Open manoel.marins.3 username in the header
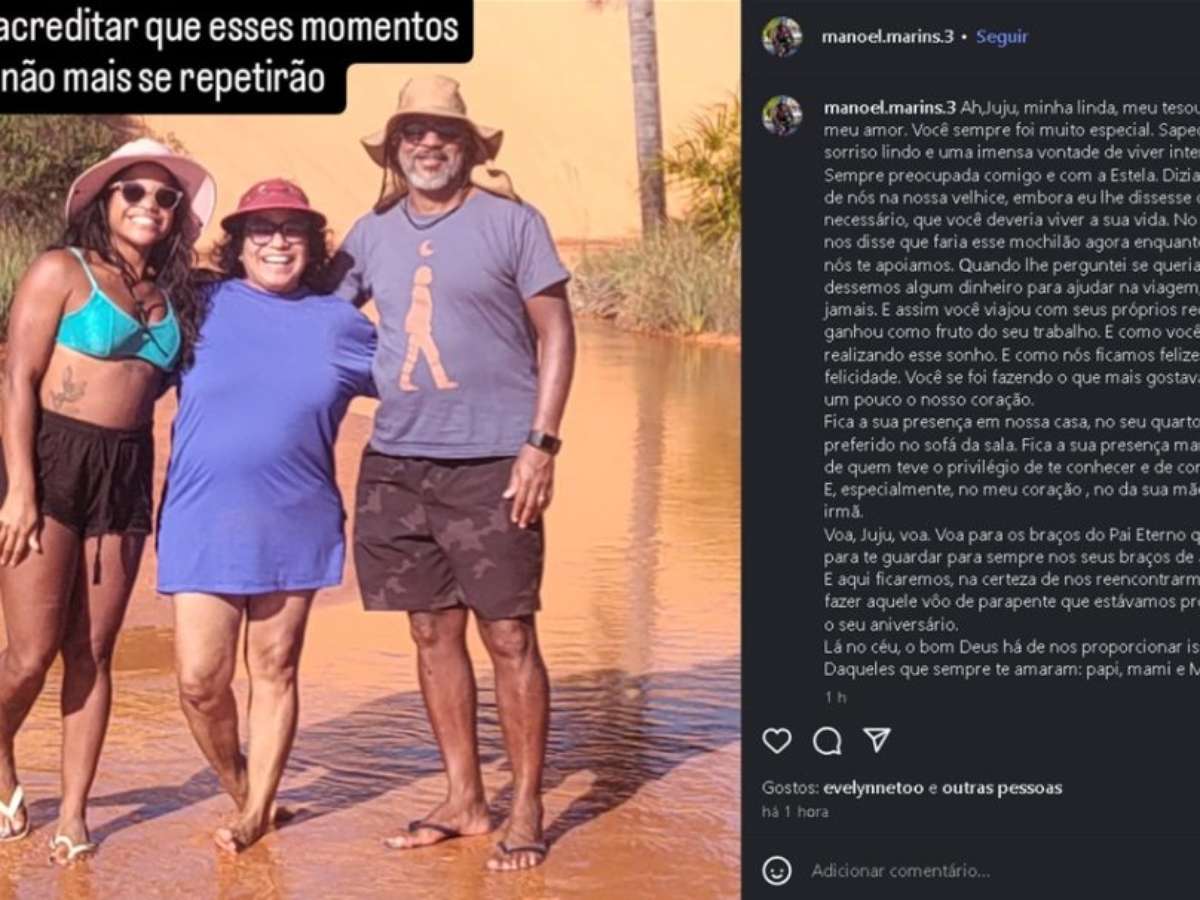The width and height of the screenshot is (1200, 900). tap(887, 37)
